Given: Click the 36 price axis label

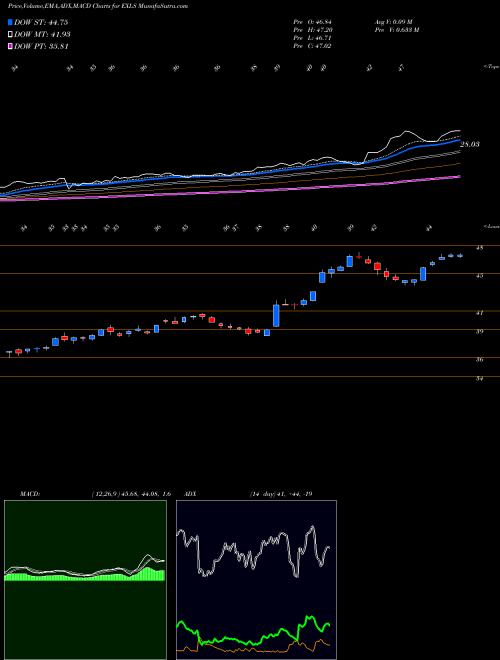Looking at the screenshot, I should pyautogui.click(x=479, y=360).
